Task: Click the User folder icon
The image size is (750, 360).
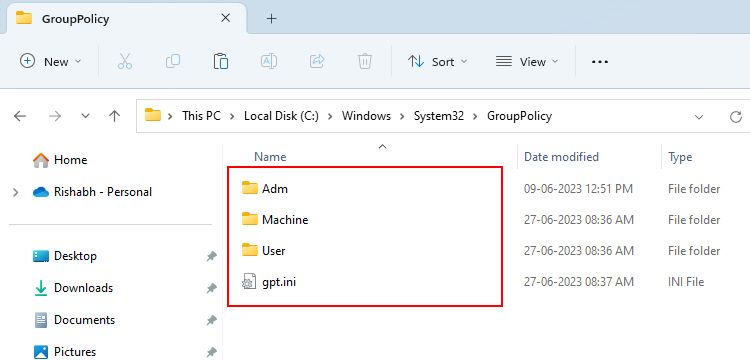Action: pyautogui.click(x=250, y=251)
